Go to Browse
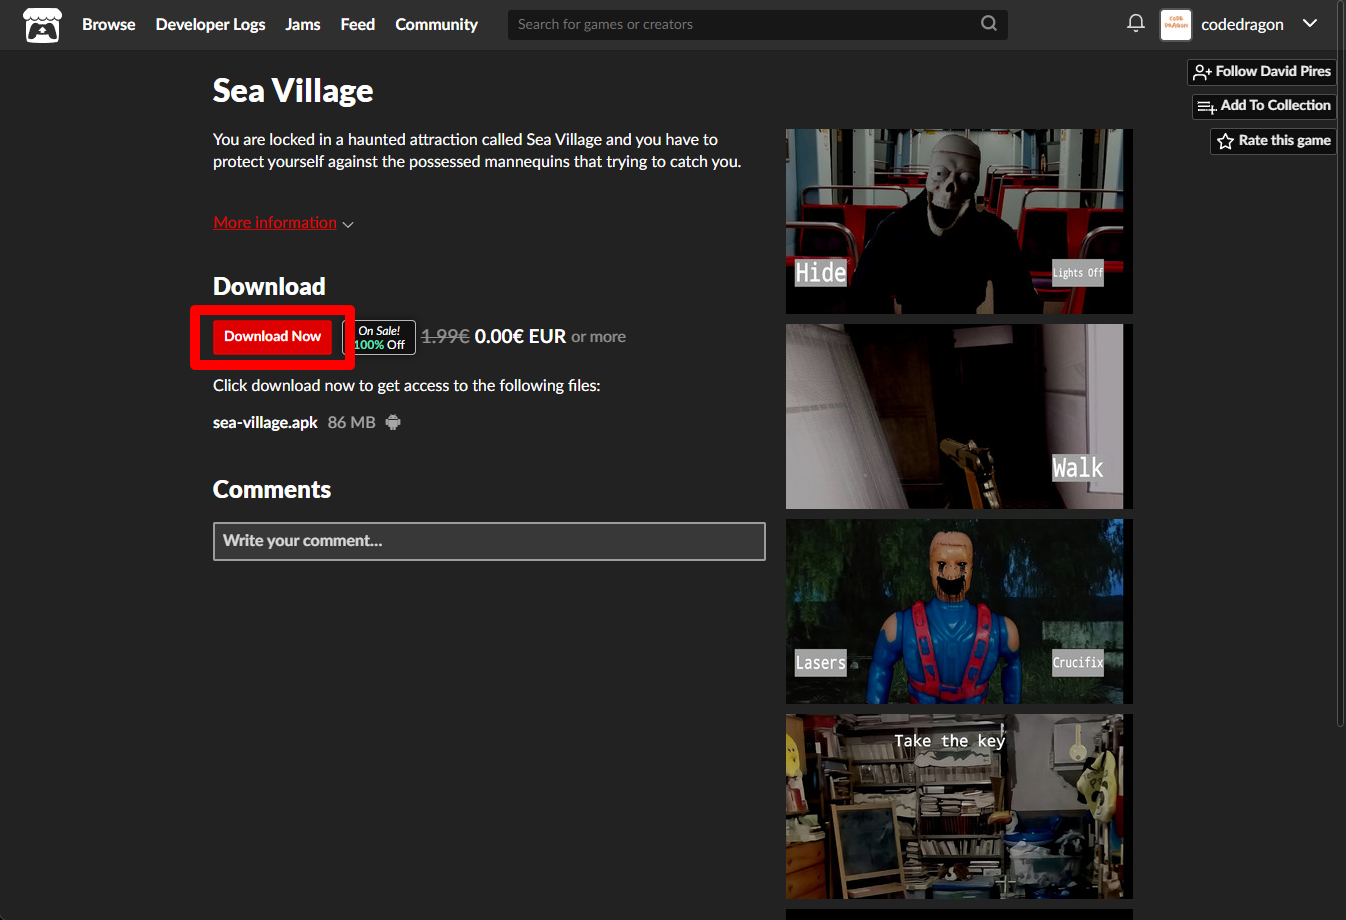 (x=109, y=24)
